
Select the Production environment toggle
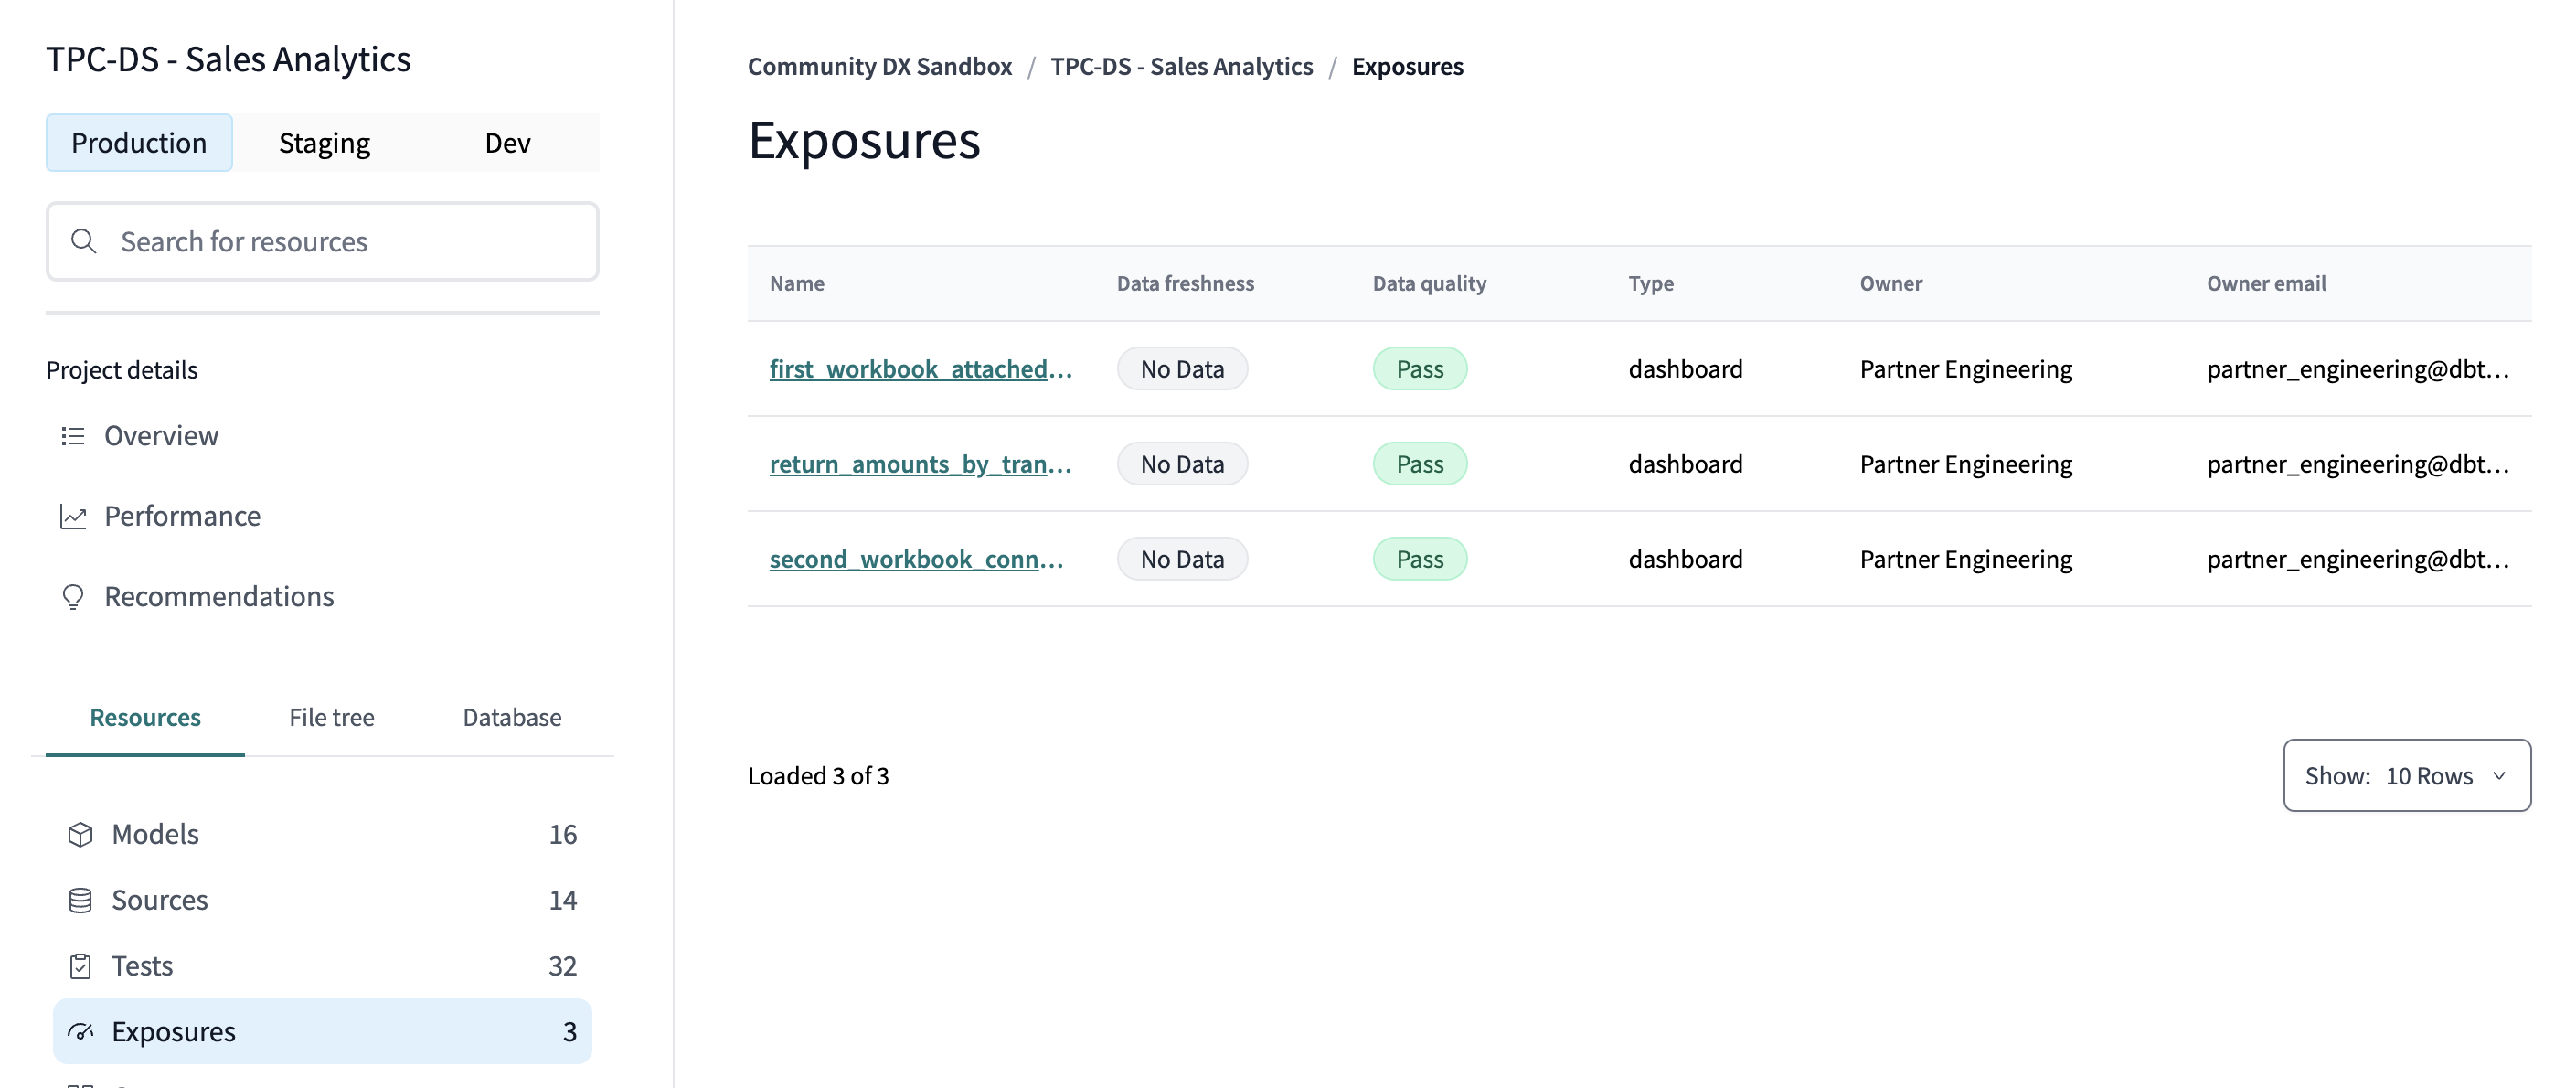(138, 142)
